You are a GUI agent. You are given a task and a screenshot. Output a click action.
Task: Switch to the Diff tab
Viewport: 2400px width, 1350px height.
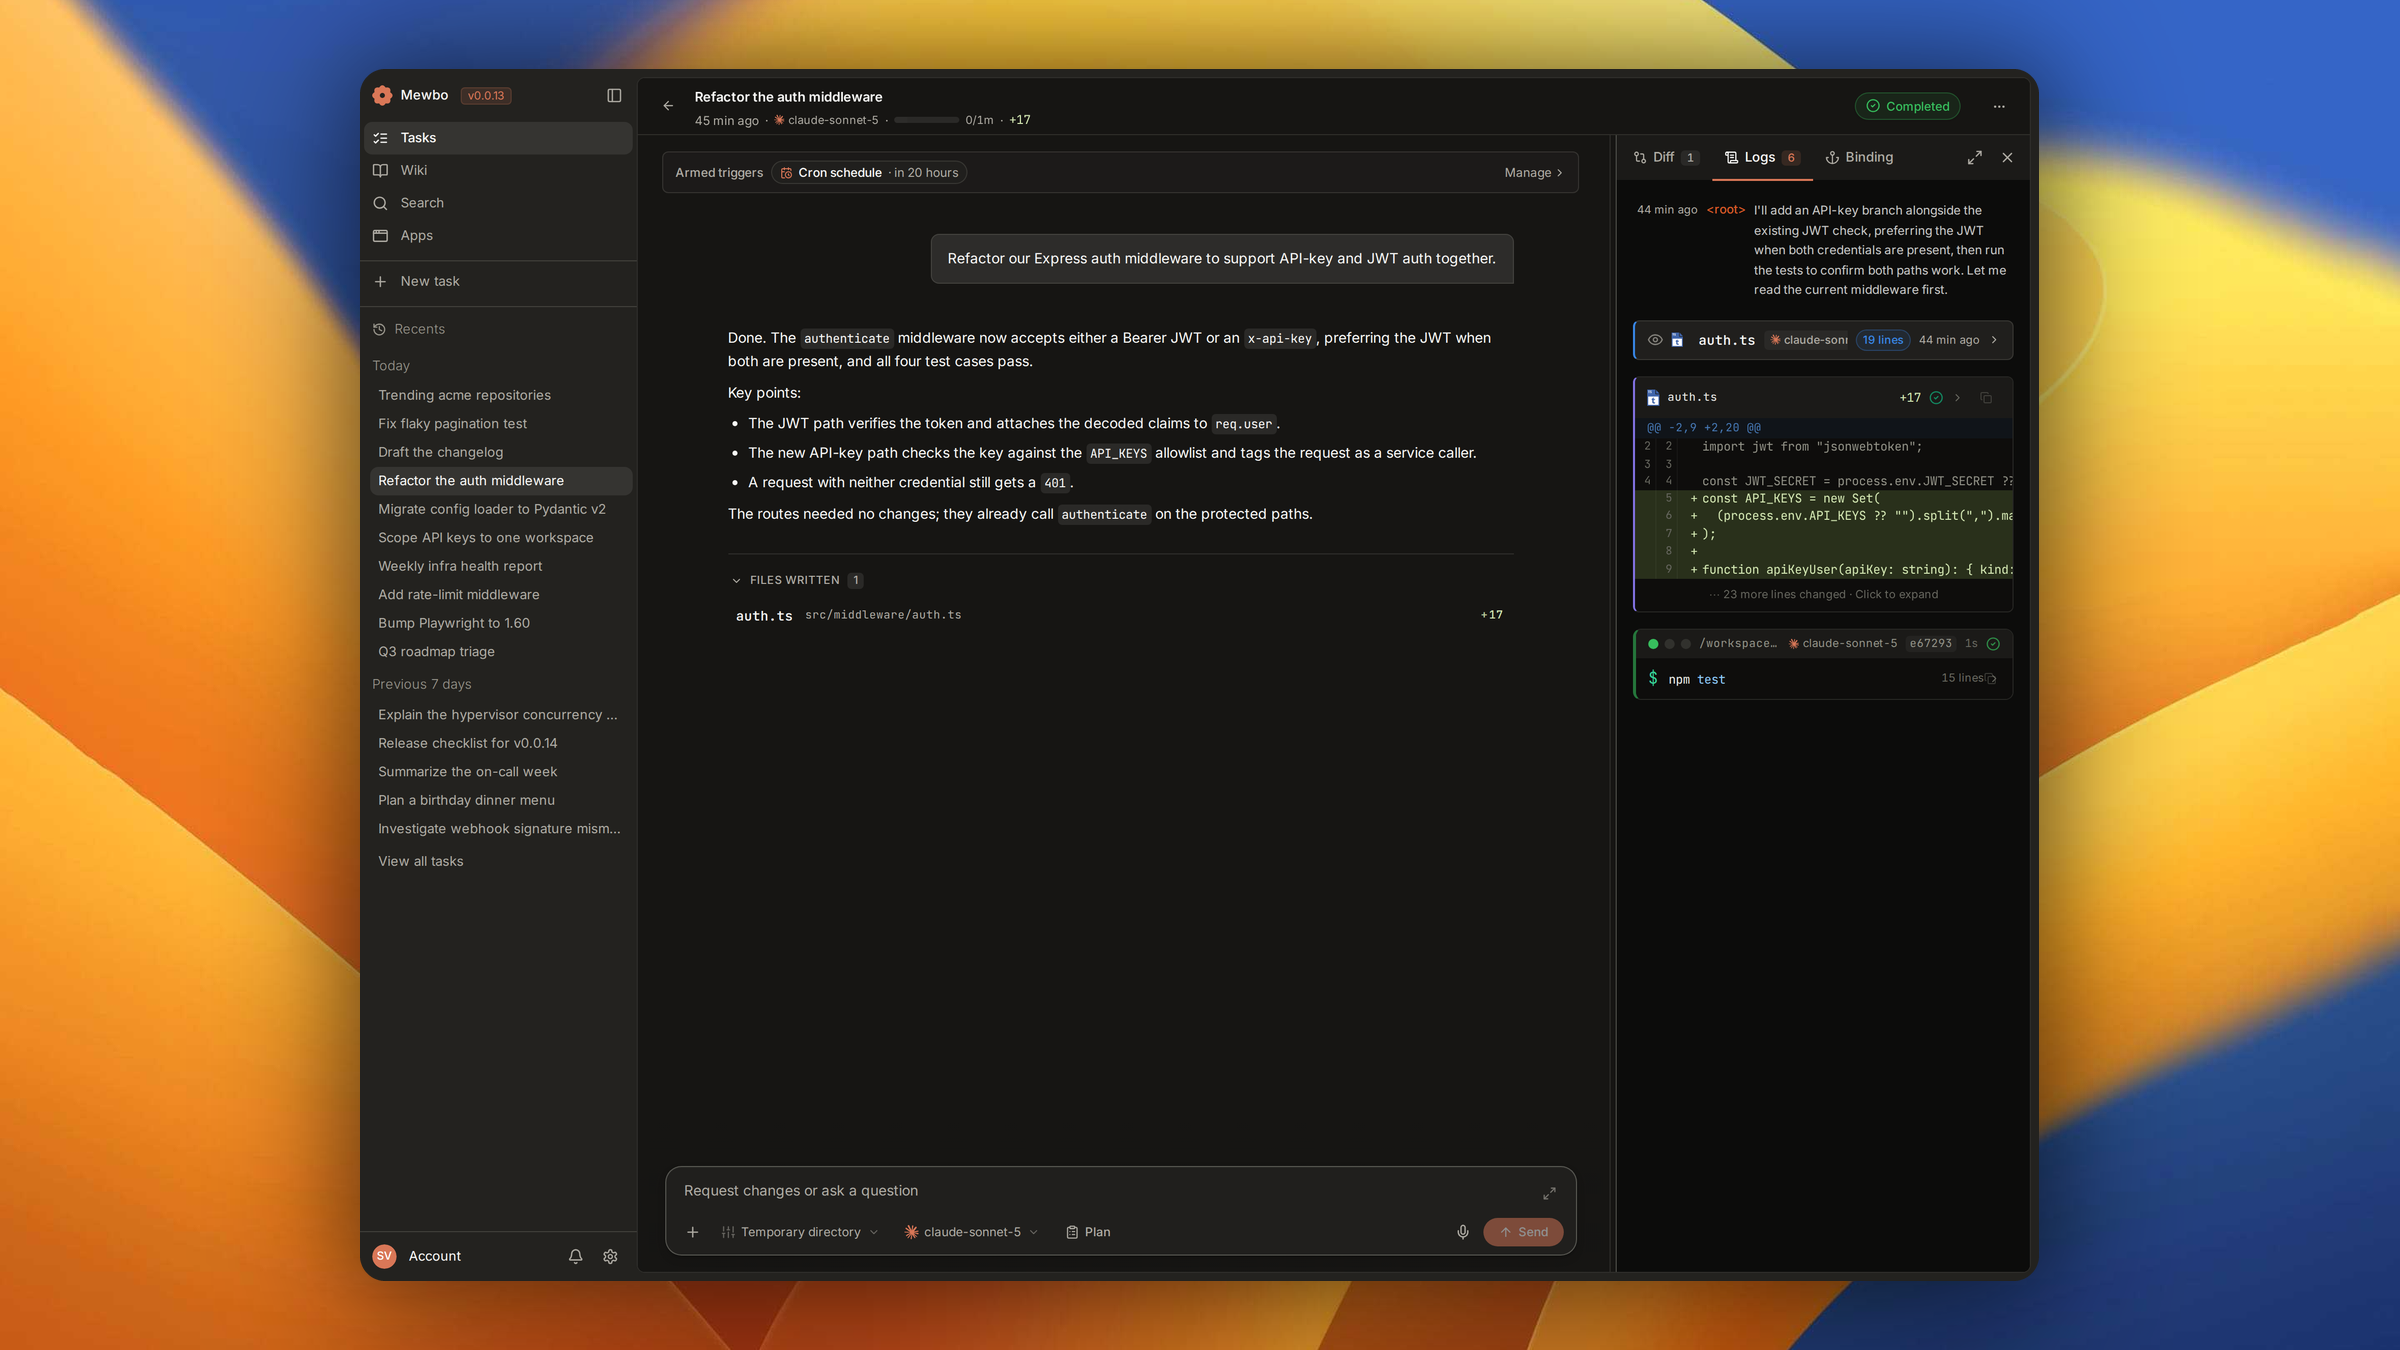[1665, 157]
